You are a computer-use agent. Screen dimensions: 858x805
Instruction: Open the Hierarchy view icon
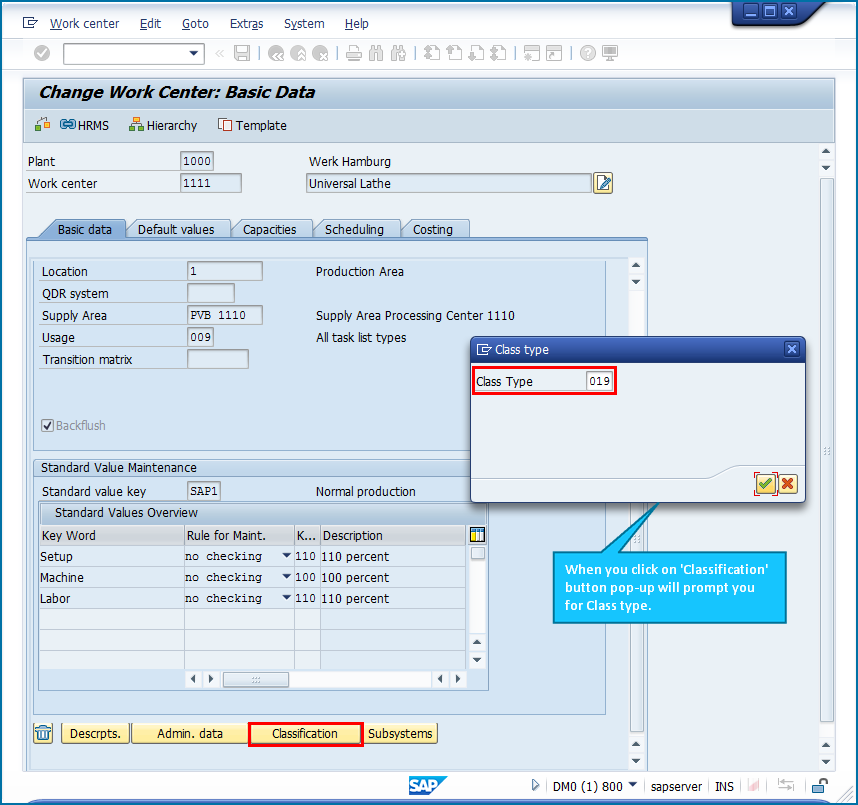[x=162, y=125]
